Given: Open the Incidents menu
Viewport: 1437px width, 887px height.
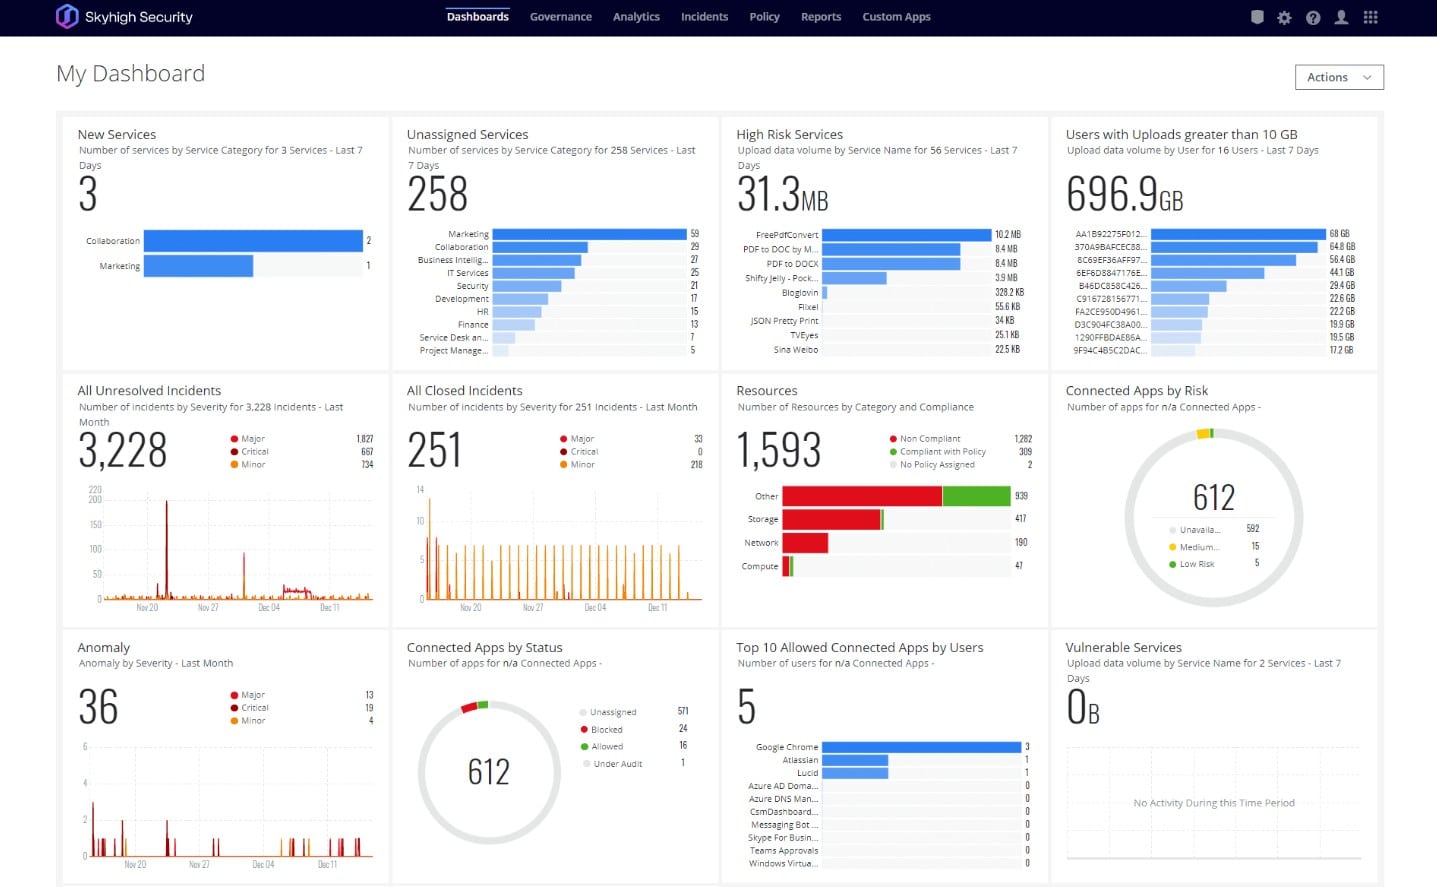Looking at the screenshot, I should pos(704,17).
